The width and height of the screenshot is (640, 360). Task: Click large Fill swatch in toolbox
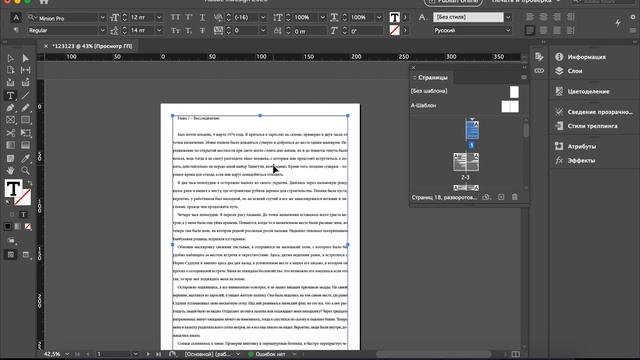pyautogui.click(x=13, y=189)
